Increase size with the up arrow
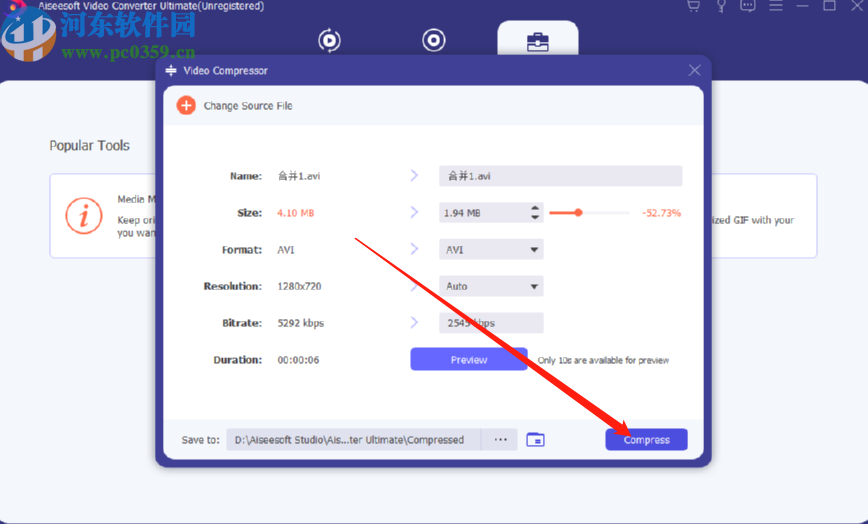This screenshot has height=524, width=868. (x=535, y=209)
